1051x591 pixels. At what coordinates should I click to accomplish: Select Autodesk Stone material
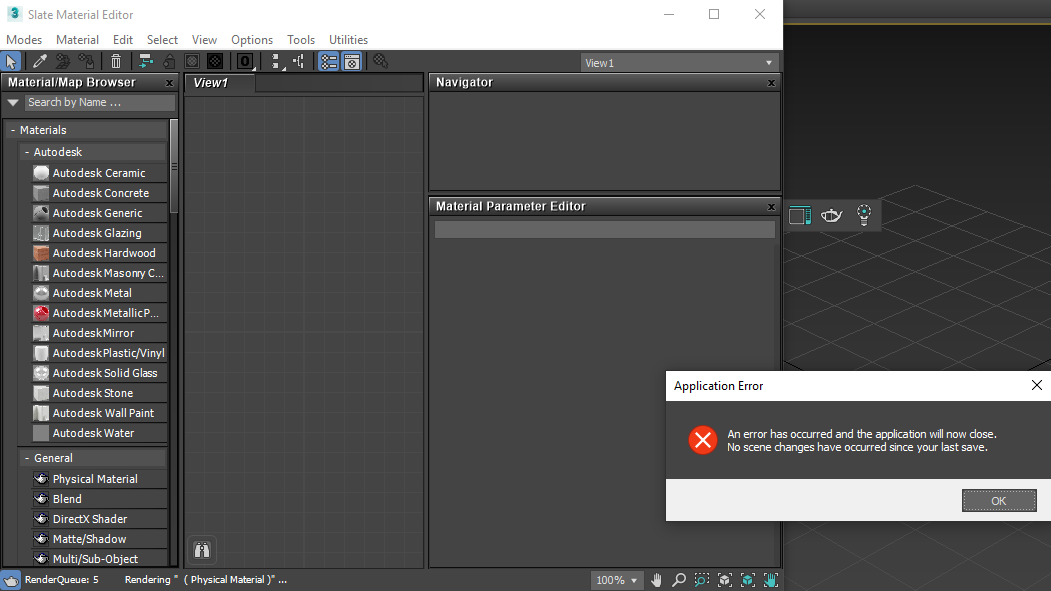point(99,393)
